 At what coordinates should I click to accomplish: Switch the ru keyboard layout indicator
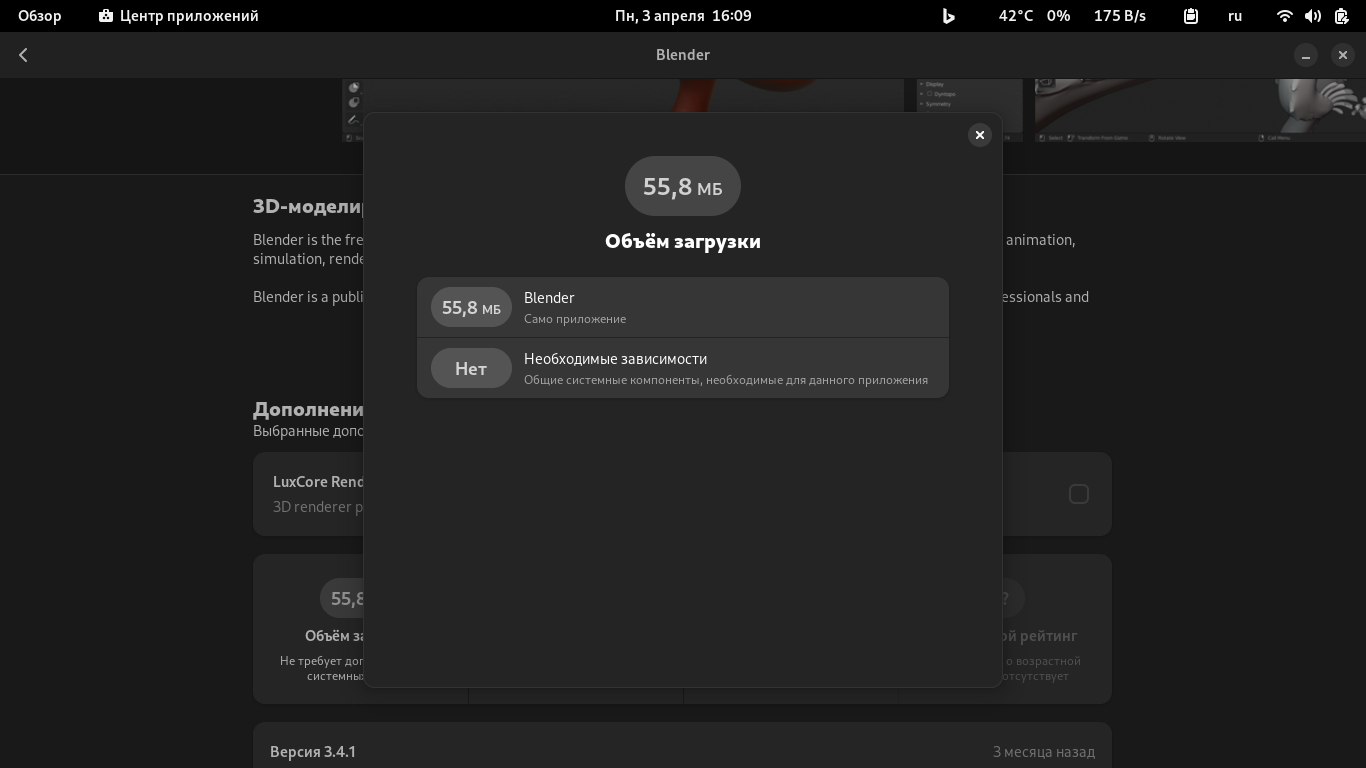point(1235,16)
